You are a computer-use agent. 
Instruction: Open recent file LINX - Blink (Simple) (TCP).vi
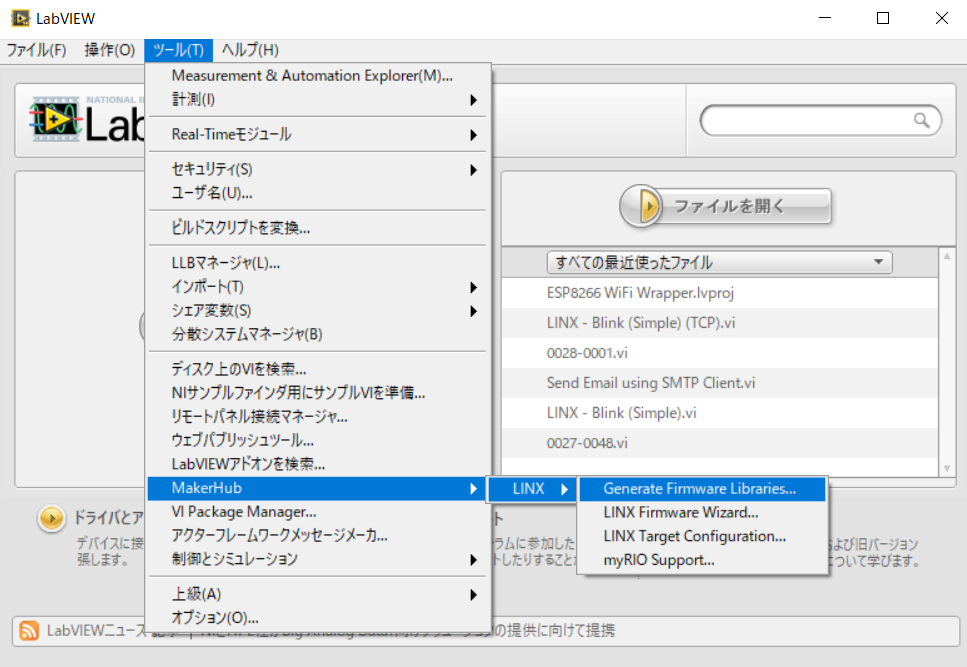720,323
